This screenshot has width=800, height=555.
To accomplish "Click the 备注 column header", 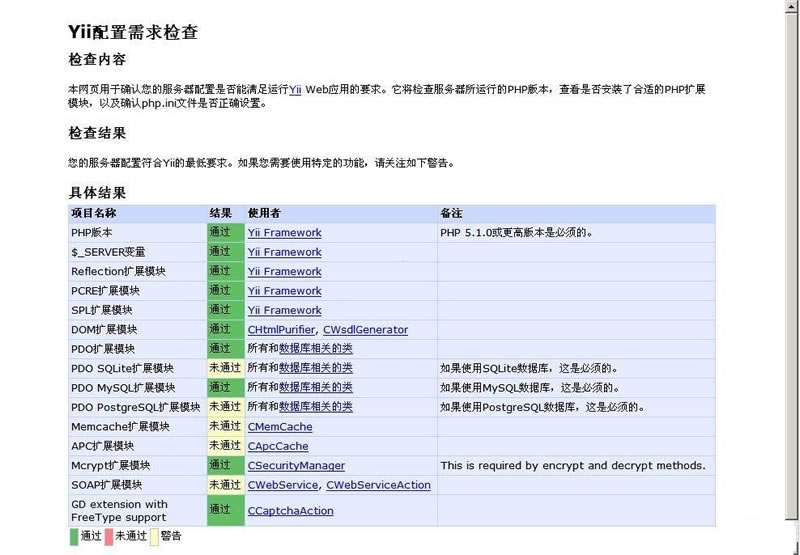I will click(x=577, y=213).
